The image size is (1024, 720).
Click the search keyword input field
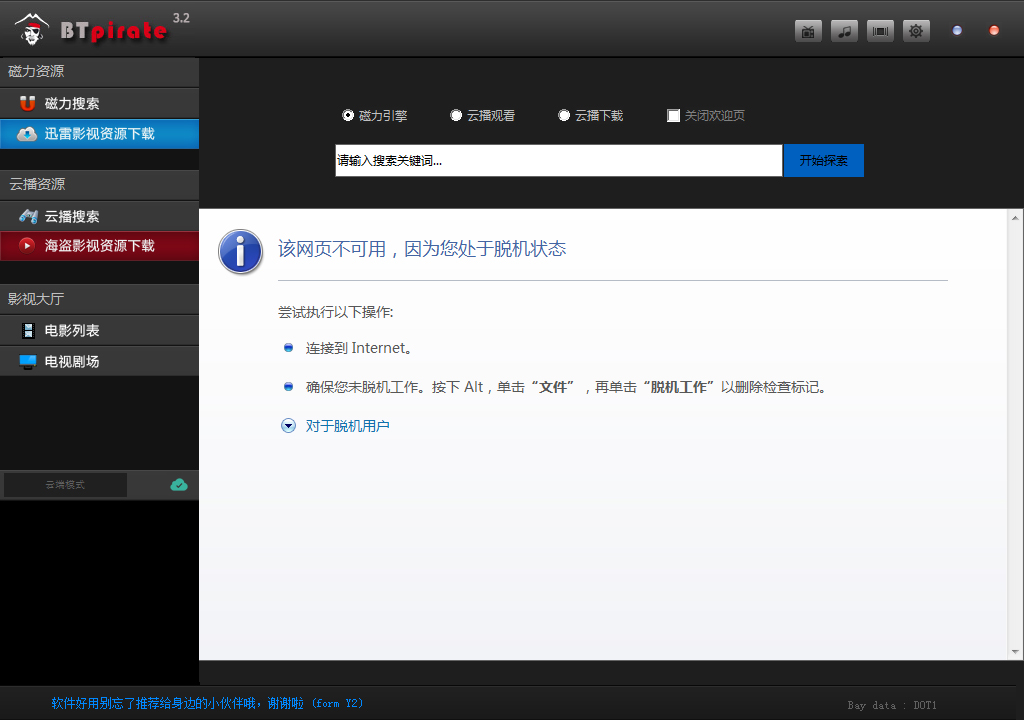click(x=558, y=160)
